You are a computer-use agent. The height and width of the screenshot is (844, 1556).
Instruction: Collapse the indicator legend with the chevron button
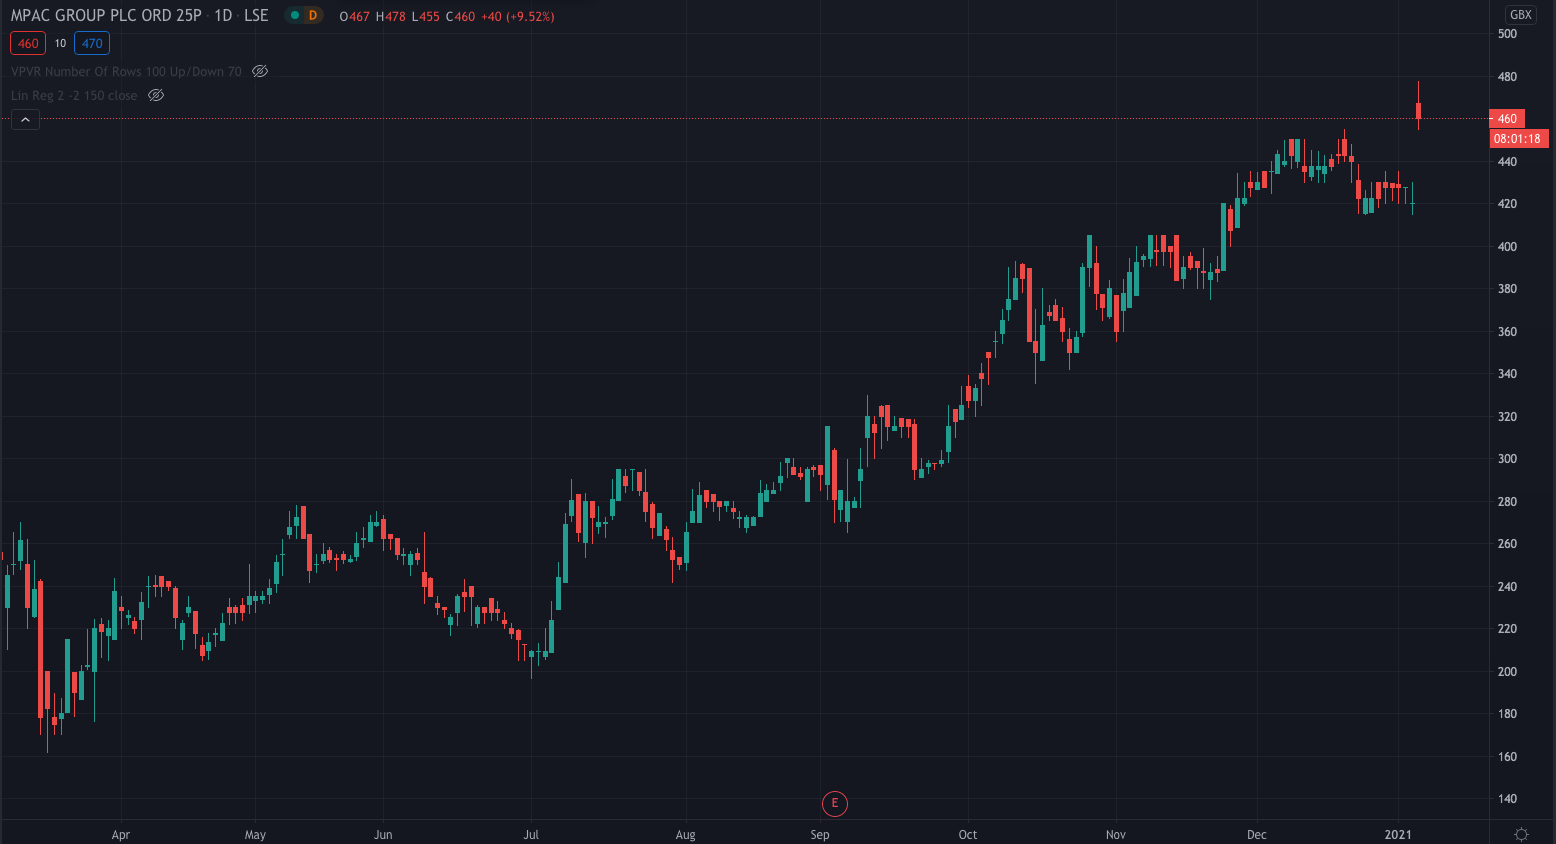pos(25,120)
